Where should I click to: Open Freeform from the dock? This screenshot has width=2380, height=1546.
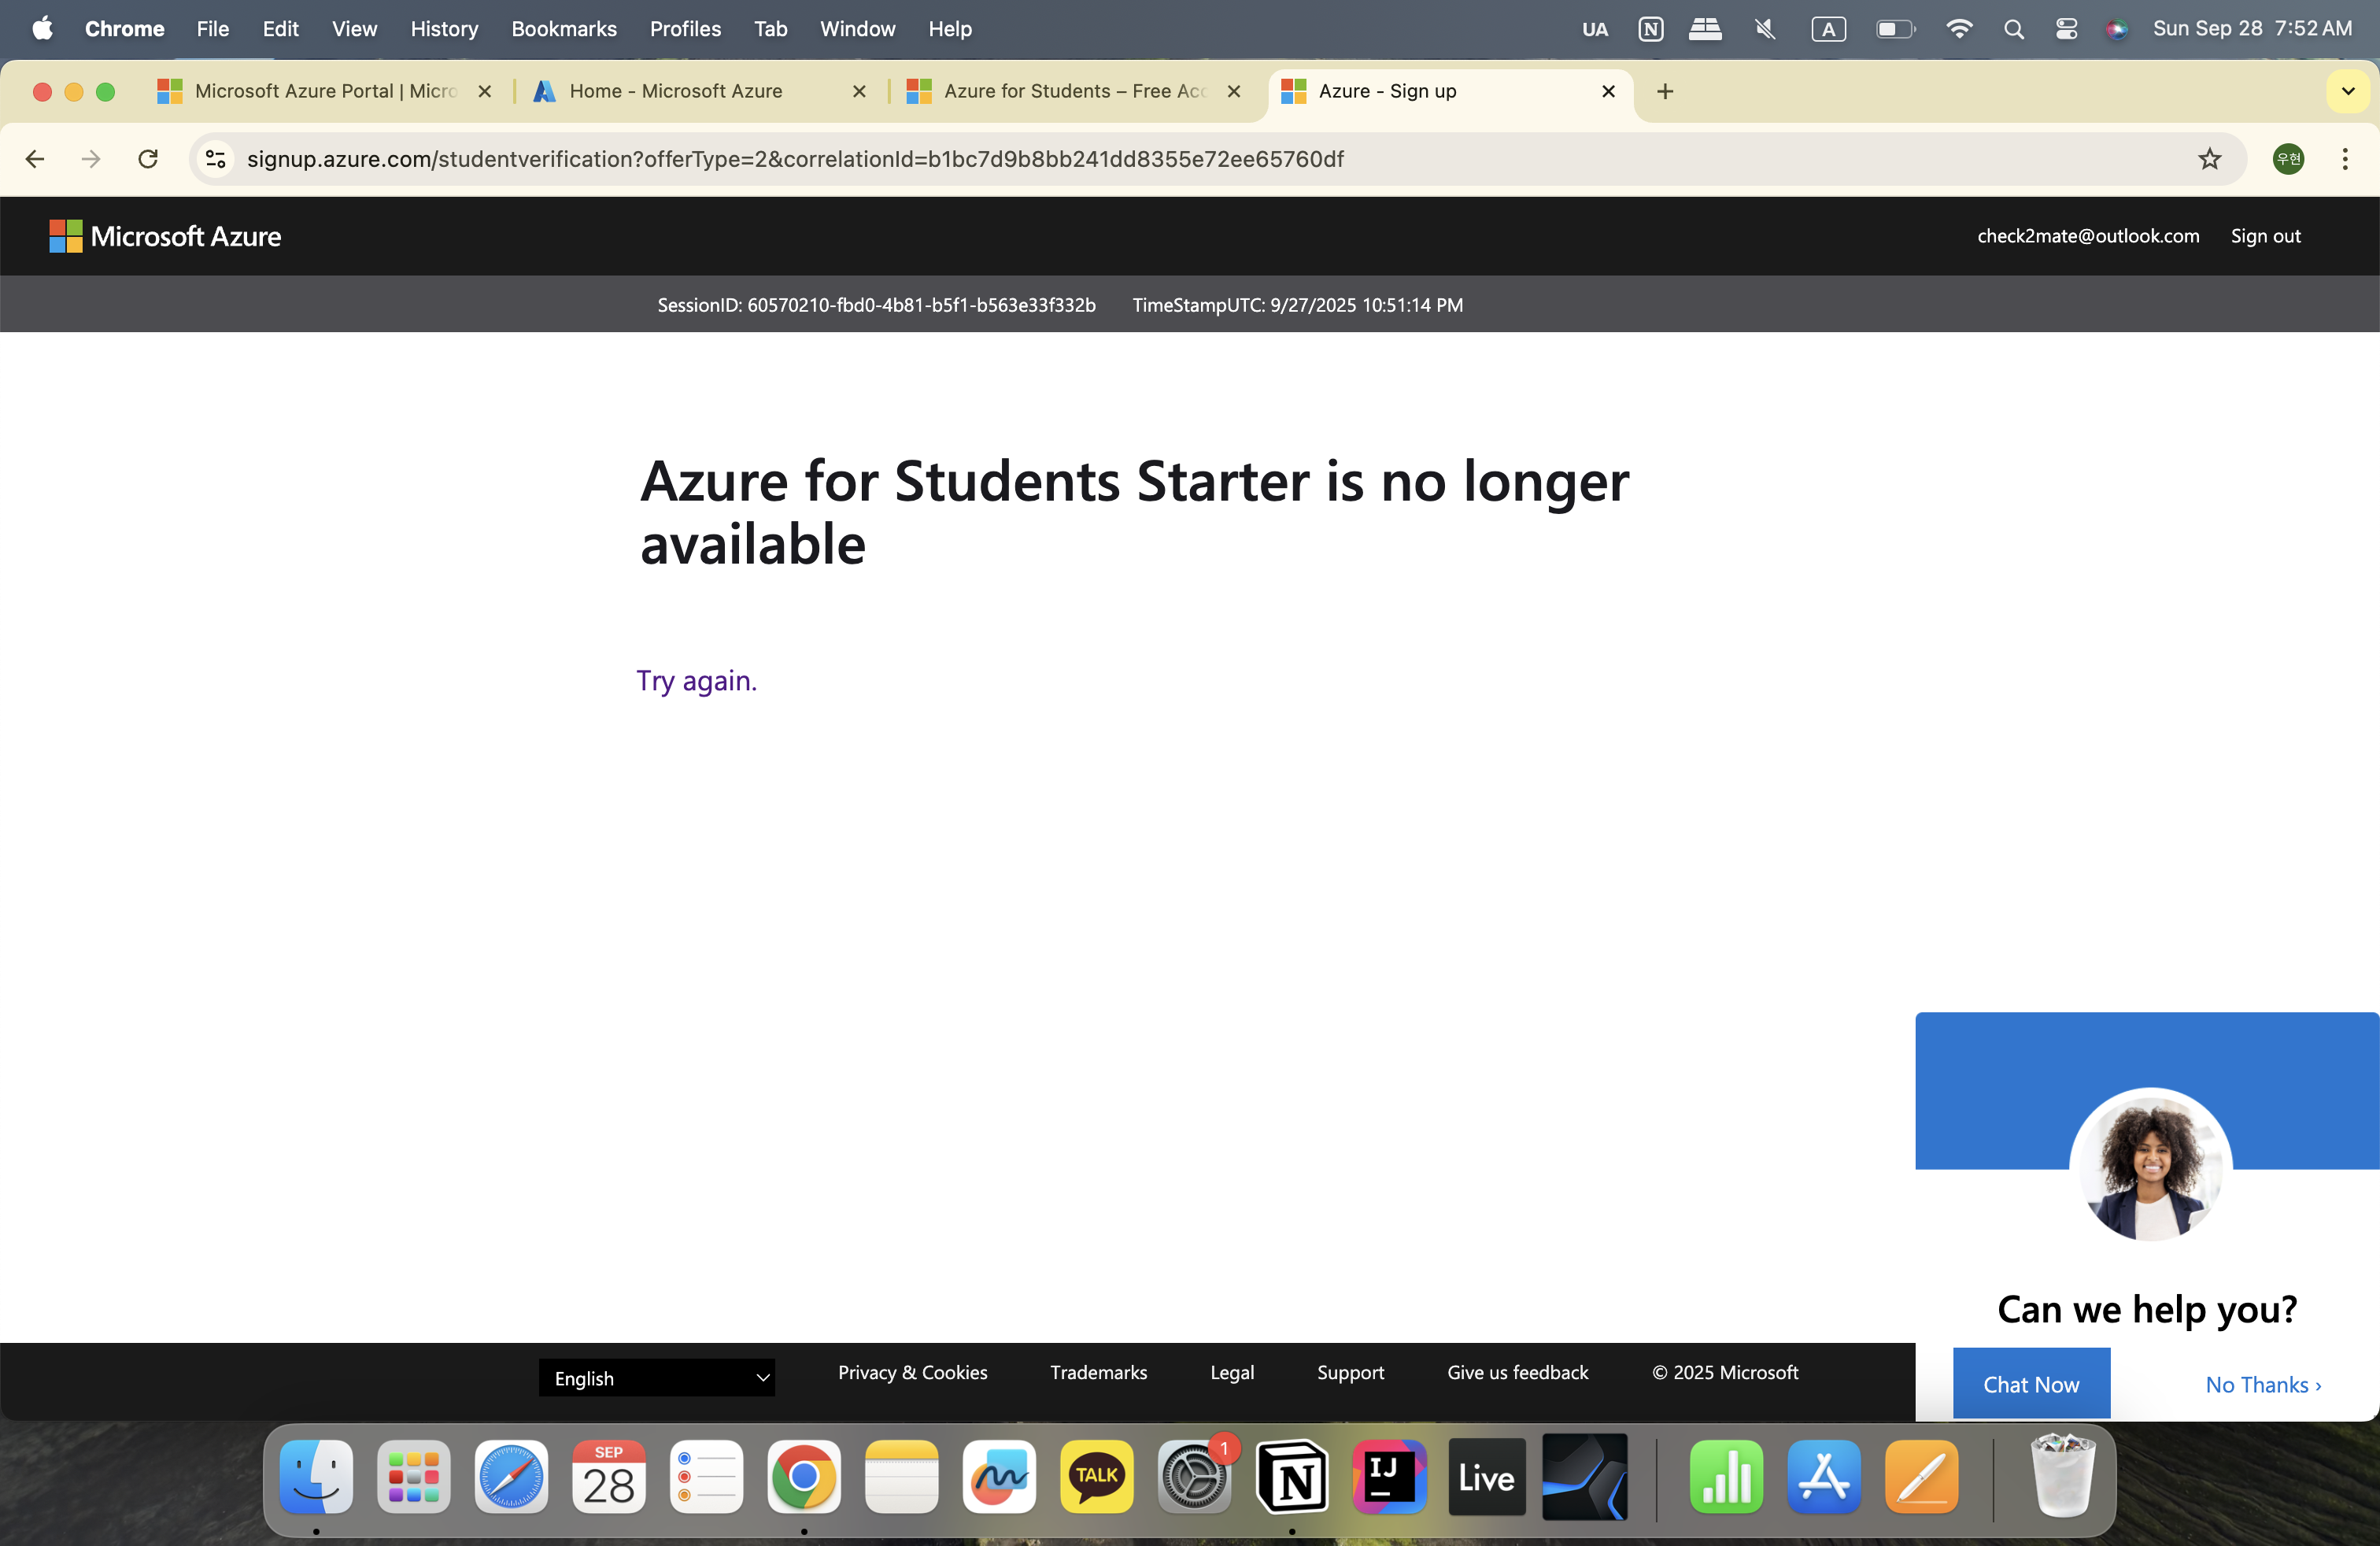pyautogui.click(x=999, y=1477)
